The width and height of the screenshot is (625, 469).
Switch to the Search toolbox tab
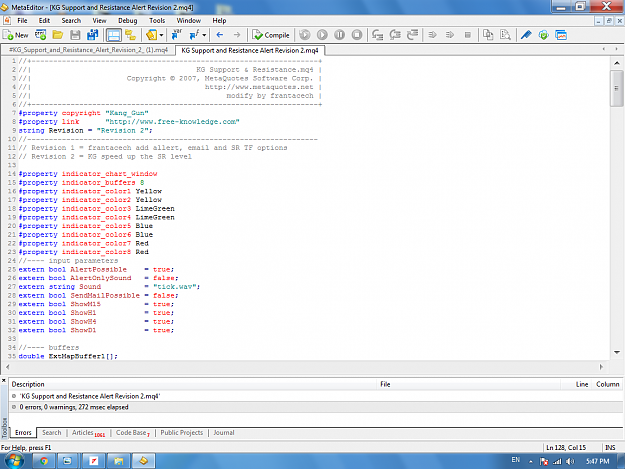(52, 433)
